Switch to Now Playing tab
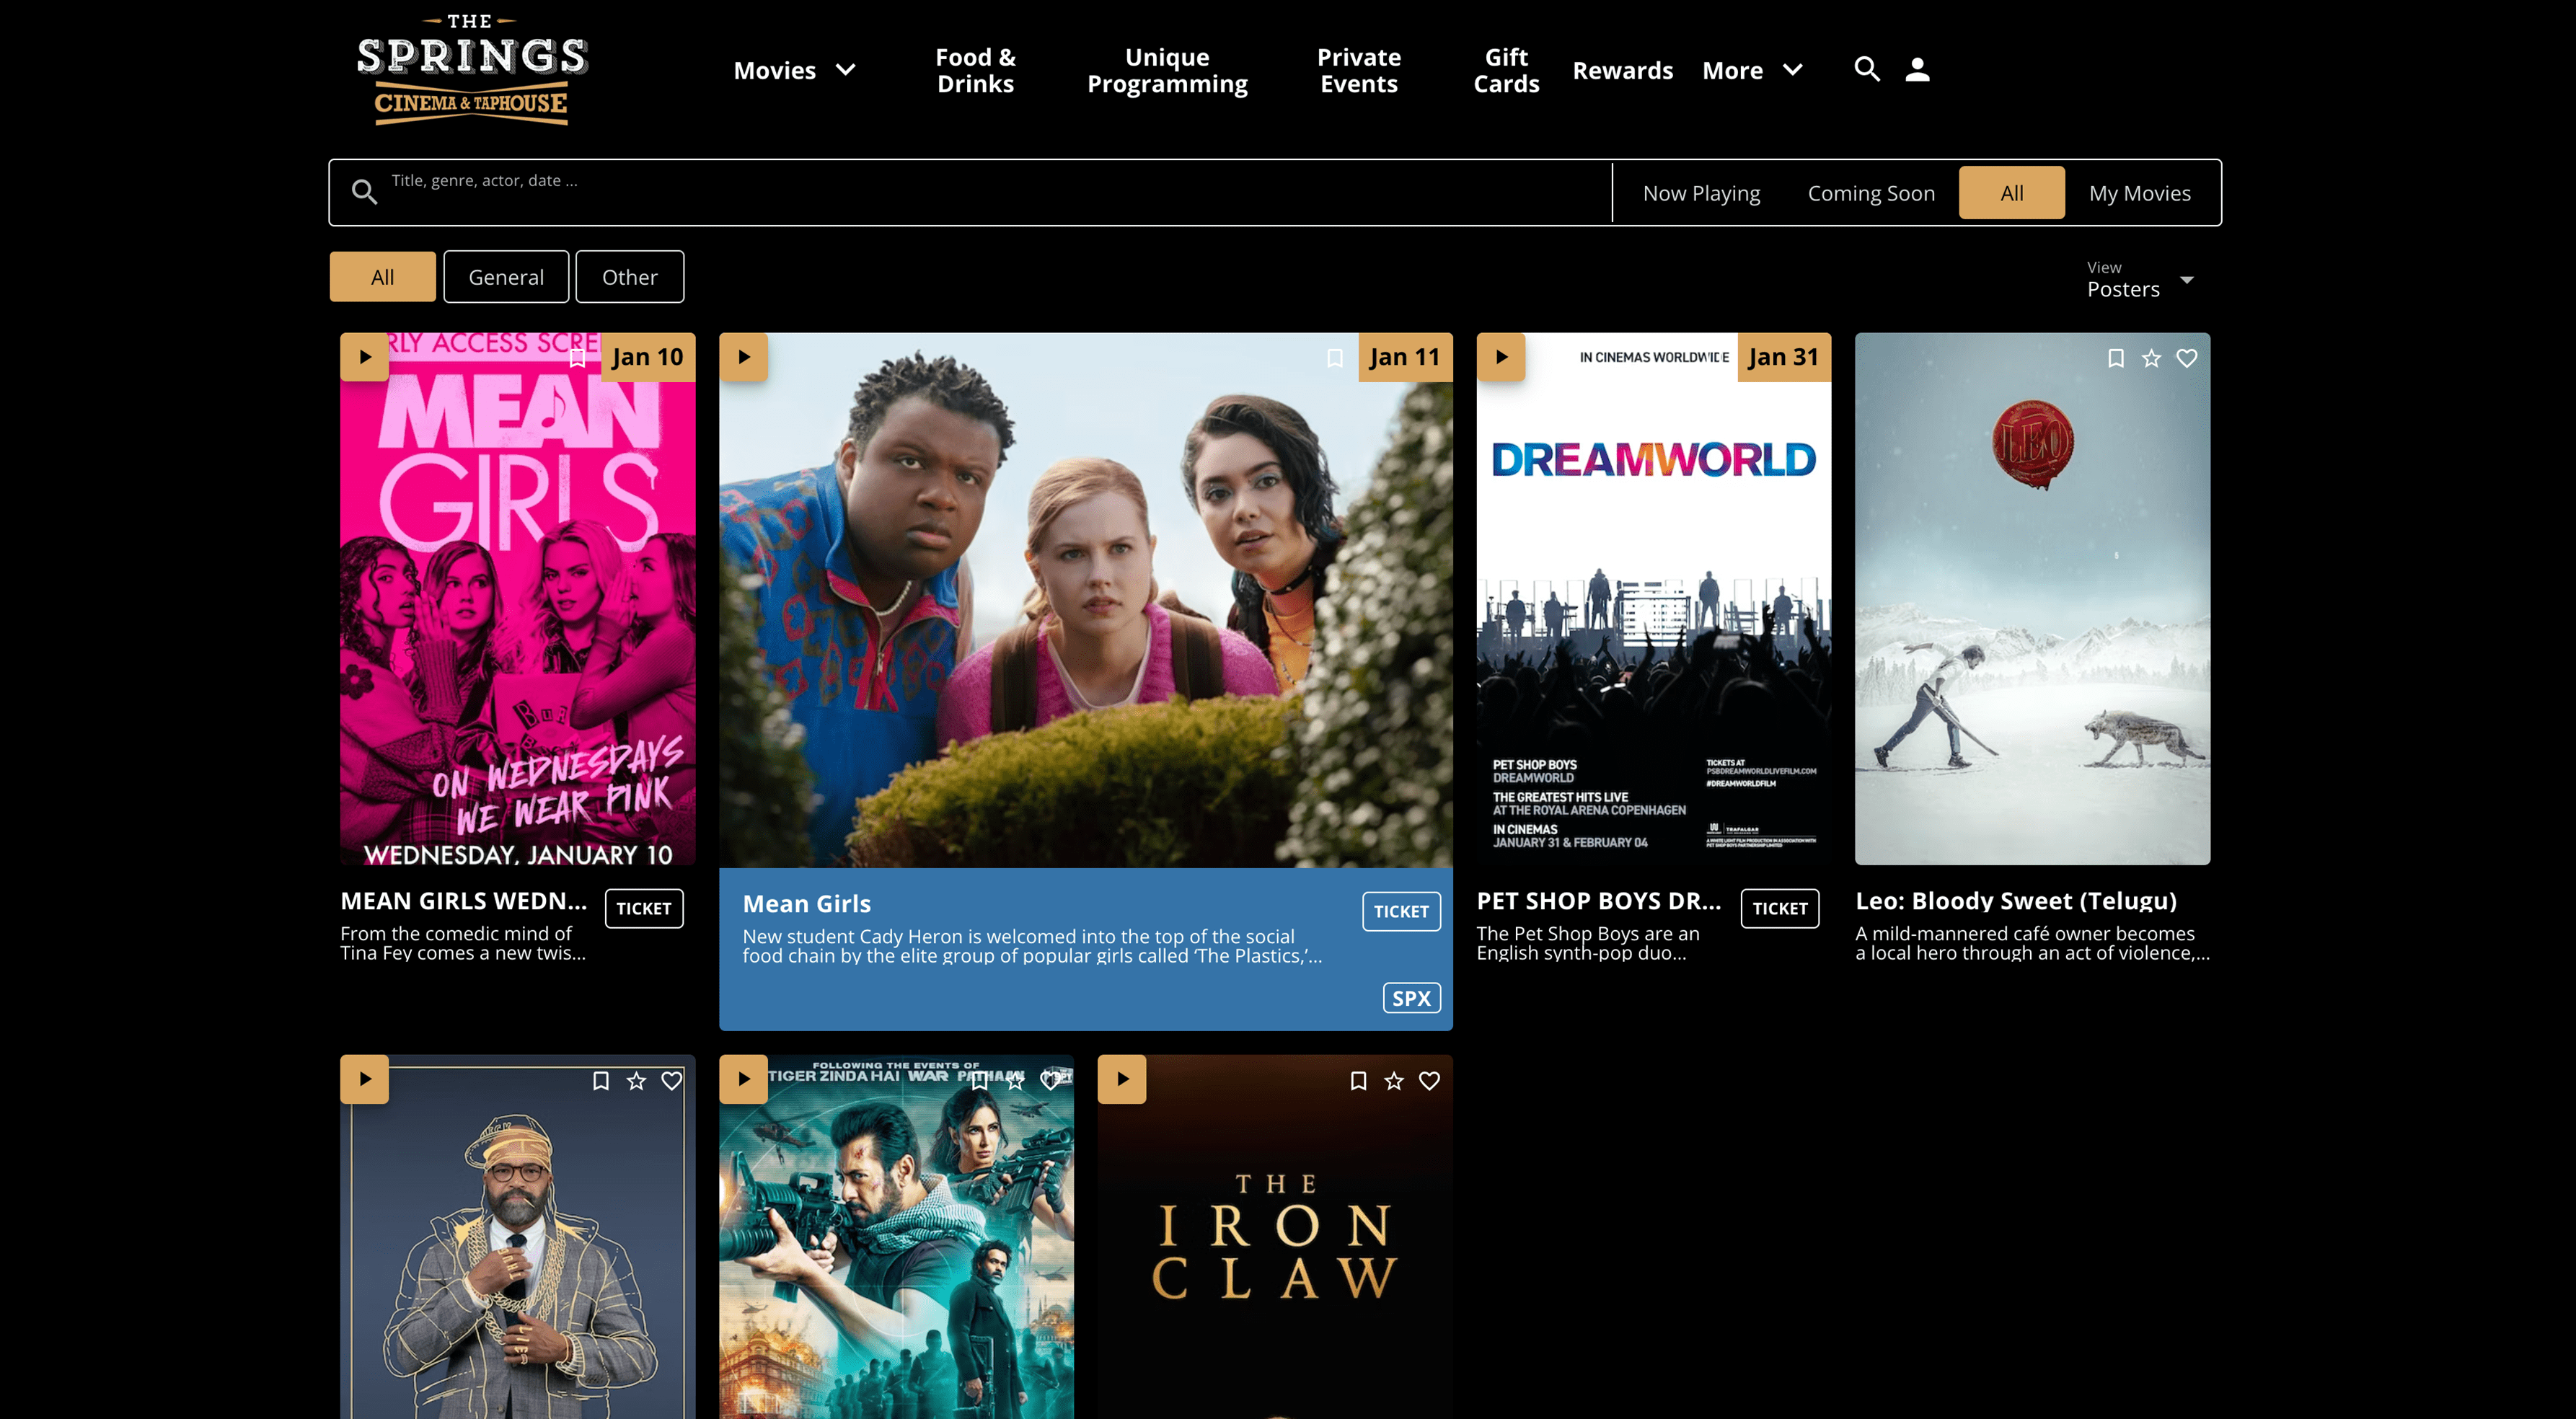 (1701, 193)
